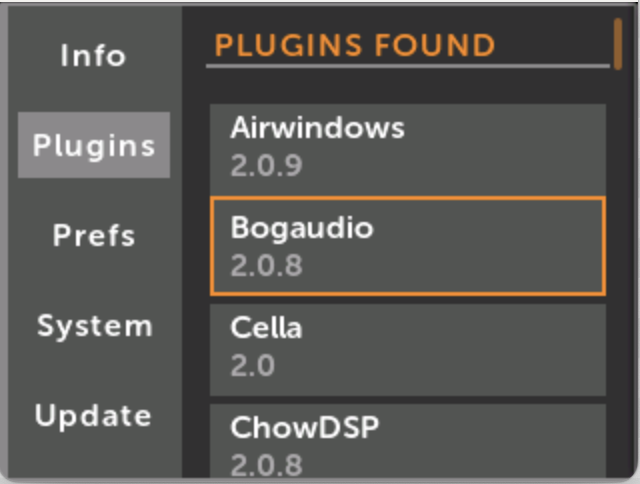Click the Cella name label

coord(266,328)
